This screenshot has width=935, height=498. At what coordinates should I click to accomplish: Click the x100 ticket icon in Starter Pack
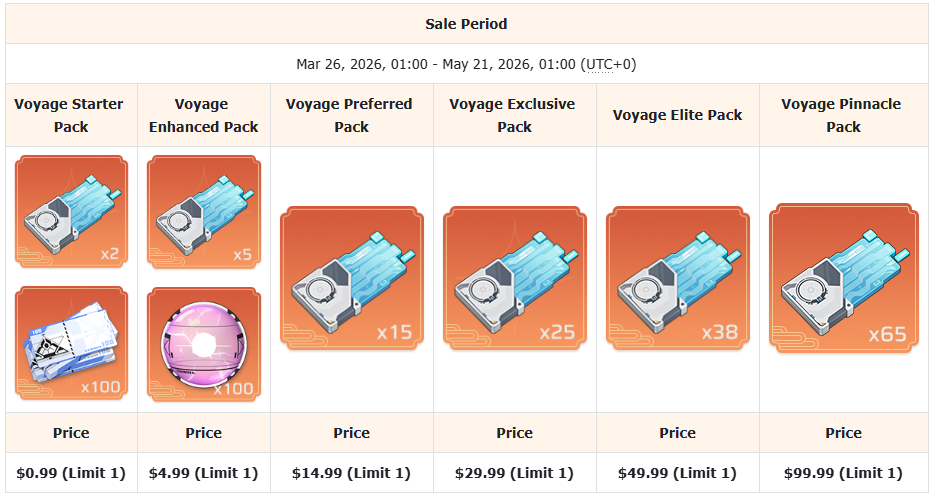(71, 344)
